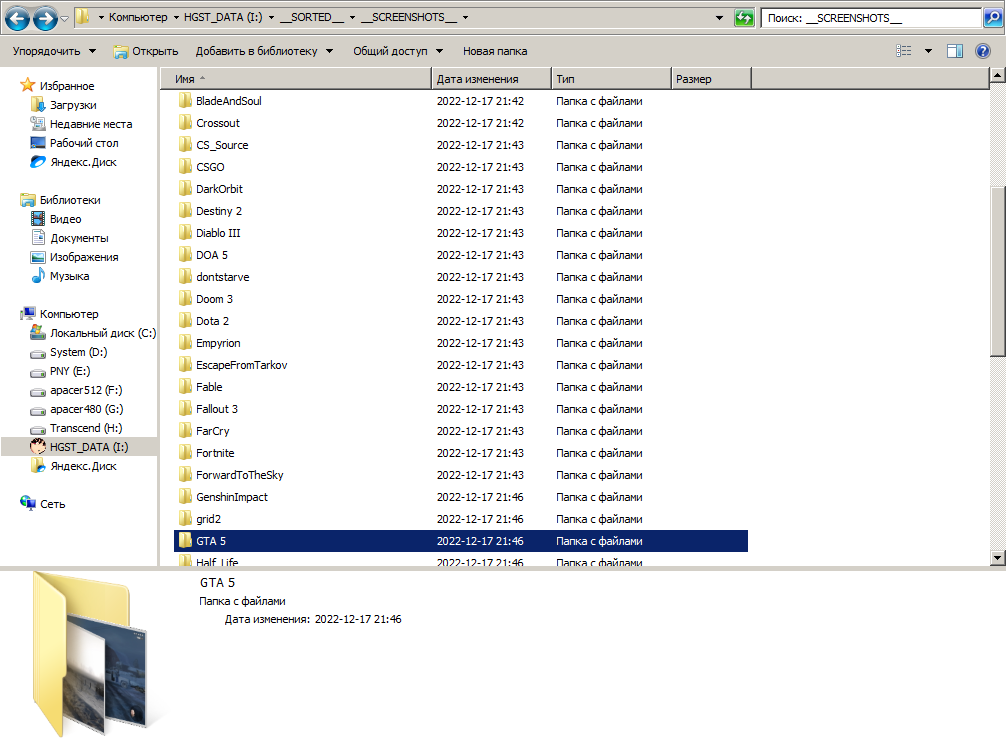Click the HGST_DATA (I:) drive icon

pyautogui.click(x=38, y=447)
